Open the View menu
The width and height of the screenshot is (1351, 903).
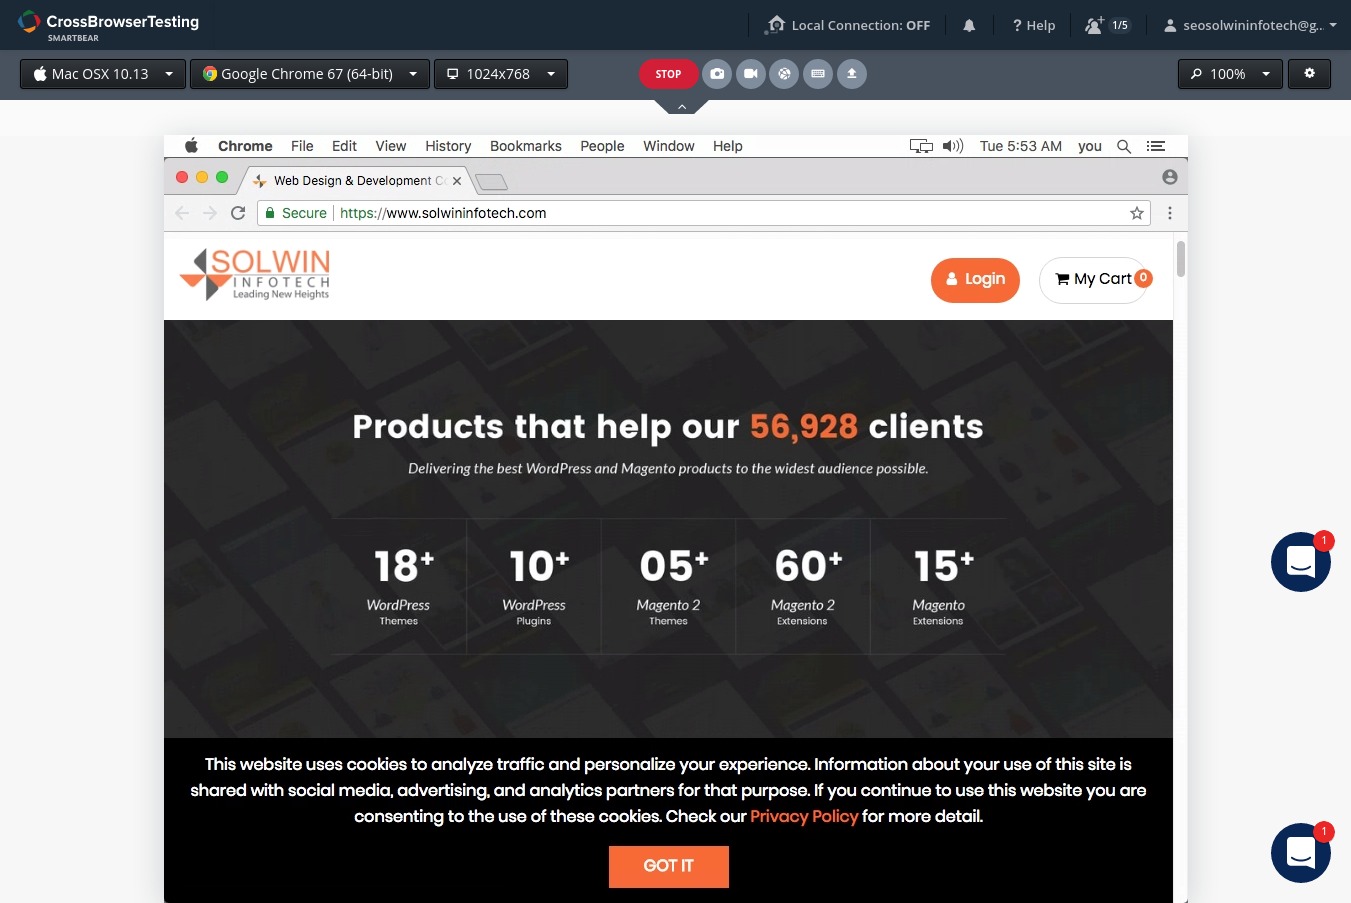coord(391,146)
